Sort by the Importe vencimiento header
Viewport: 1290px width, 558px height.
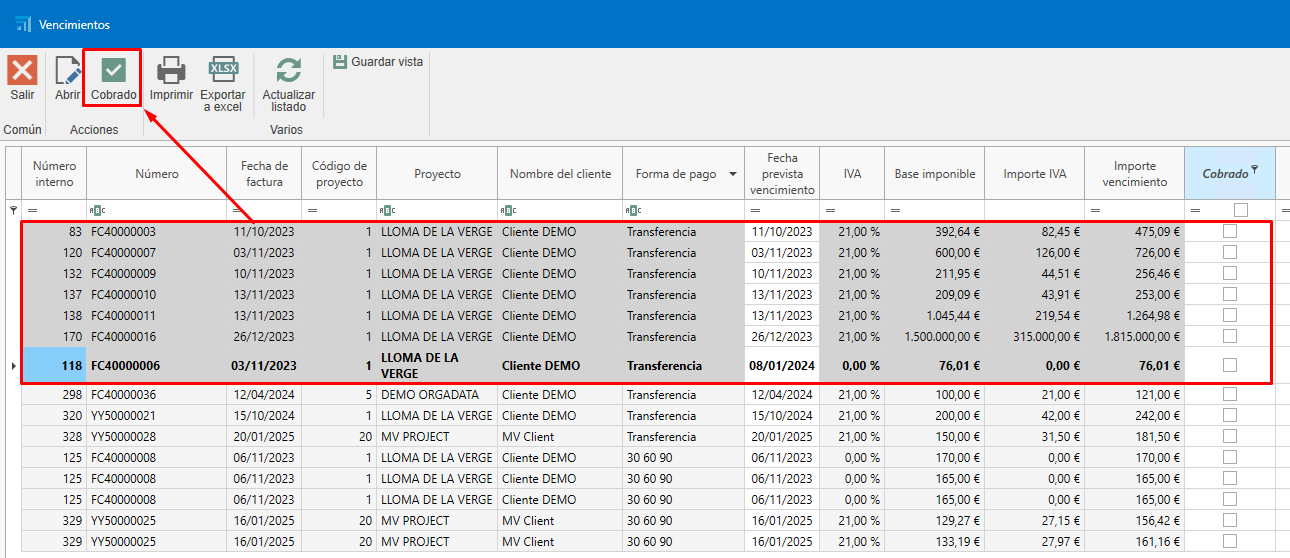[1135, 173]
